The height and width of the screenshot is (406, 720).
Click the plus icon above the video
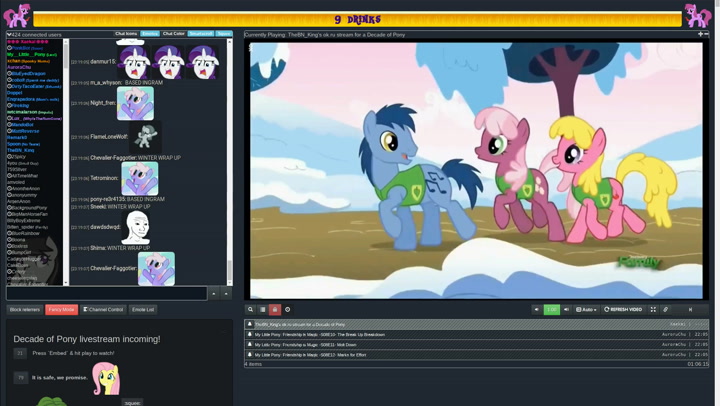tap(700, 34)
